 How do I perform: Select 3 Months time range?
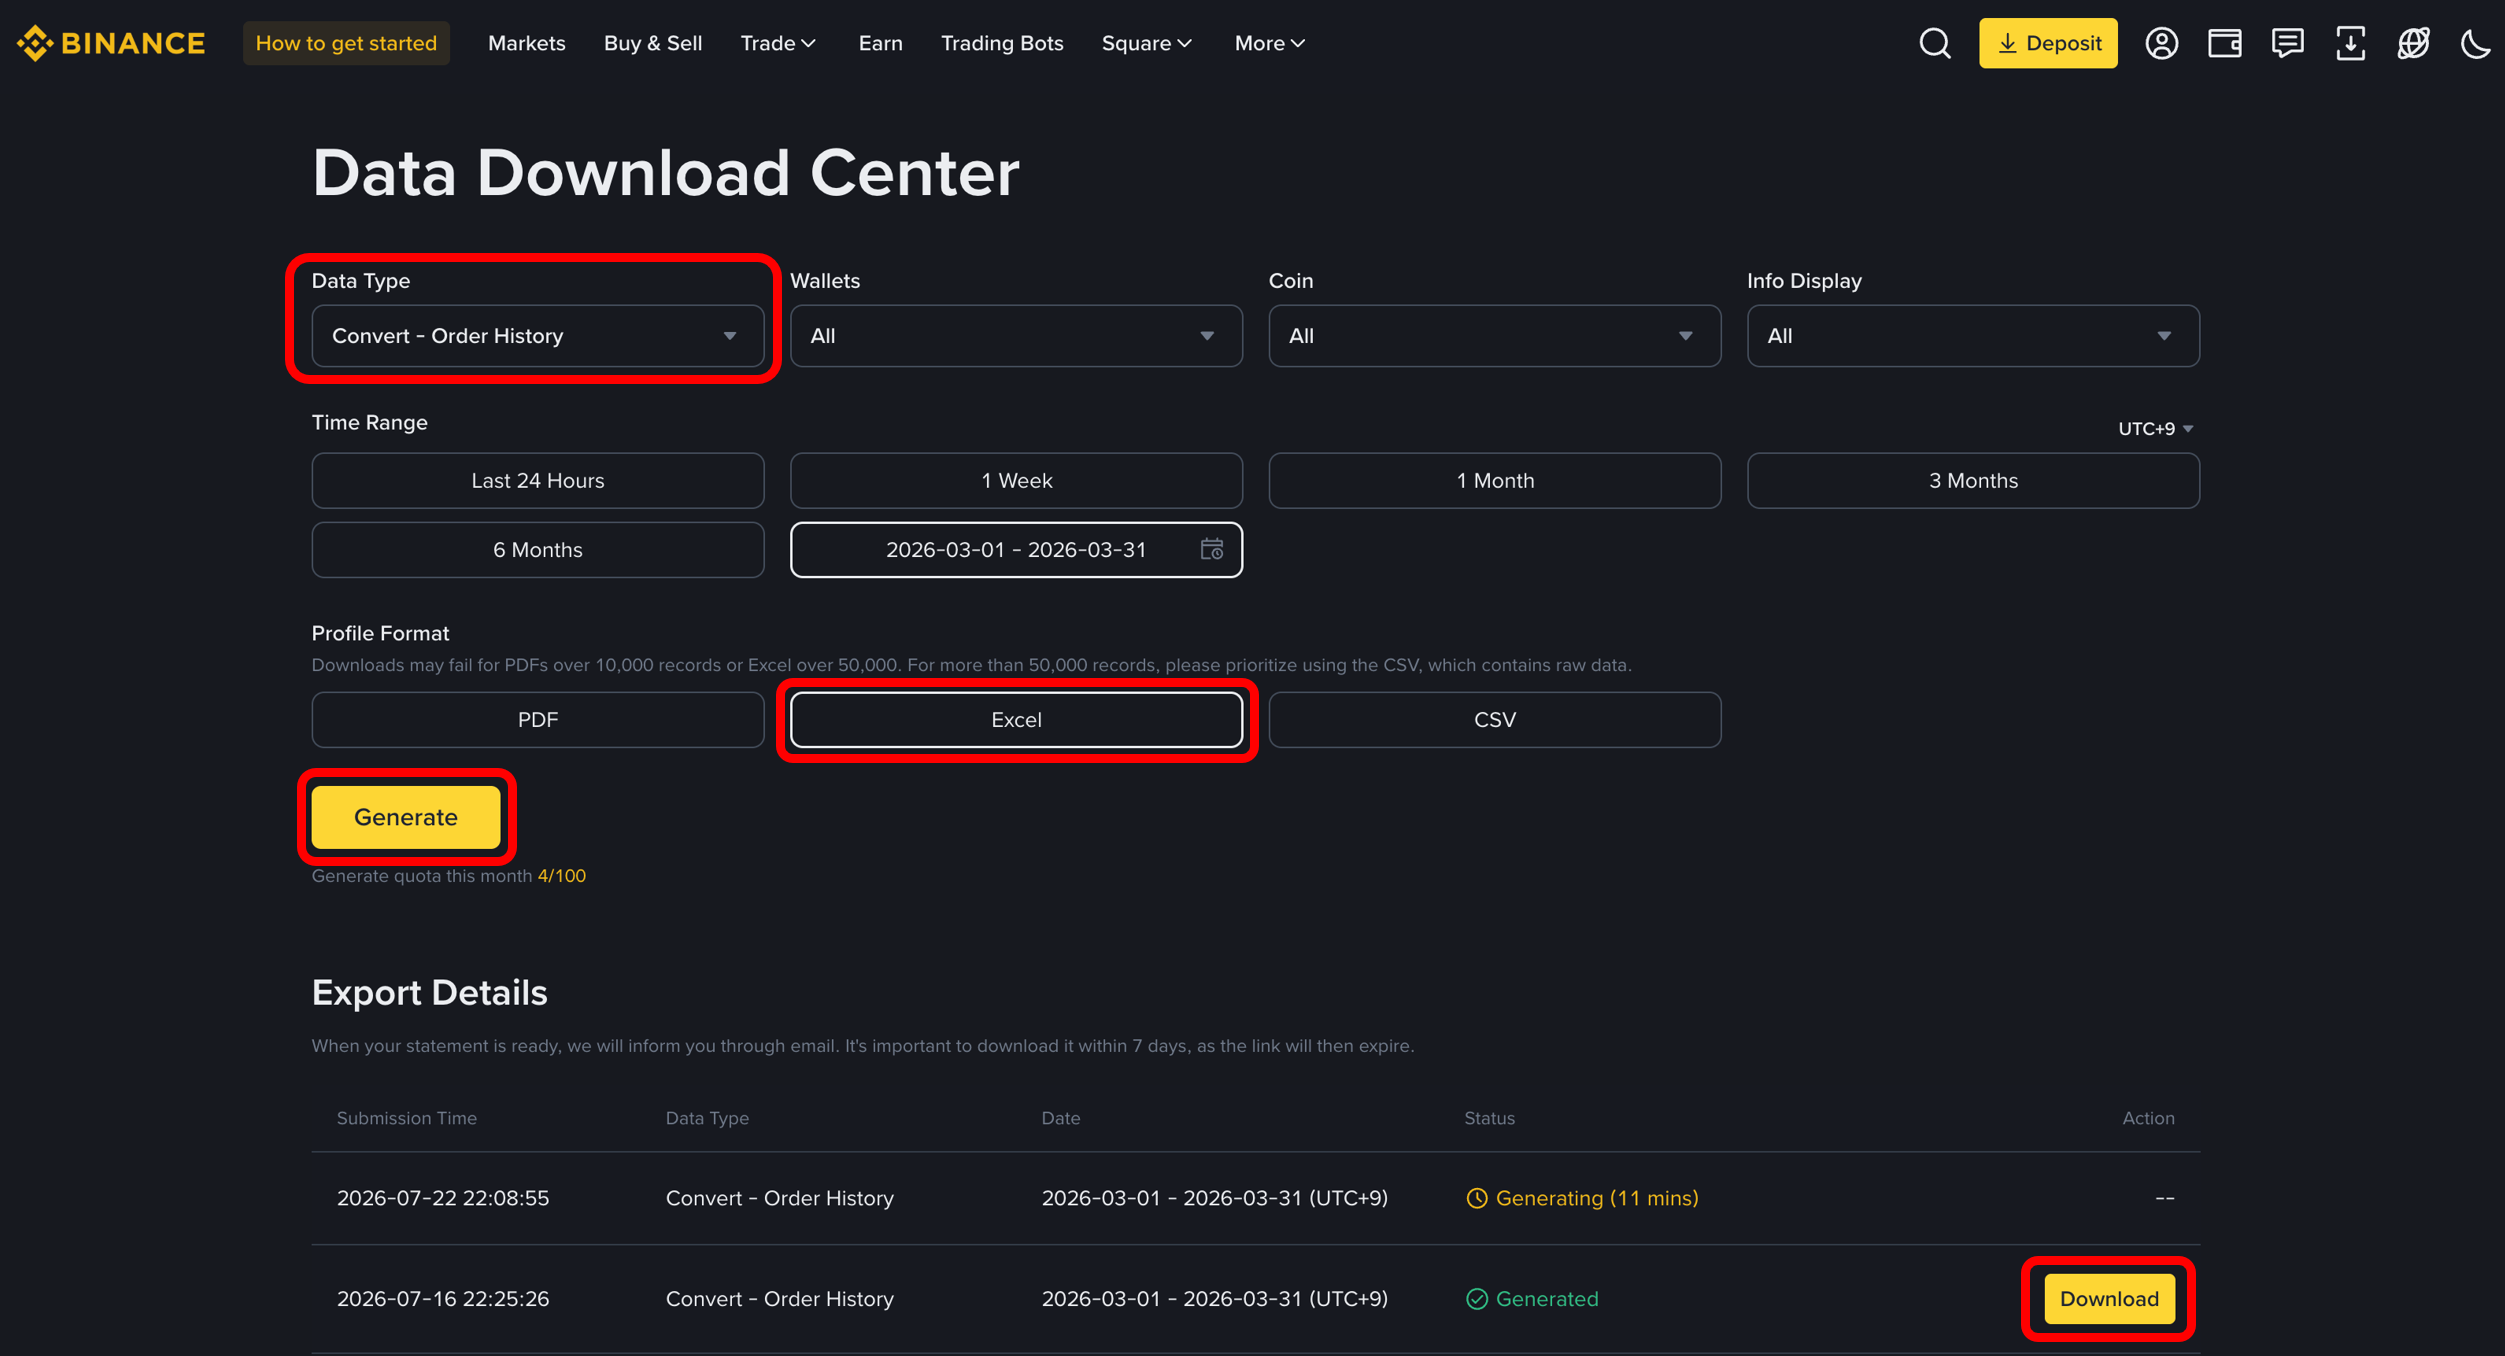1973,480
